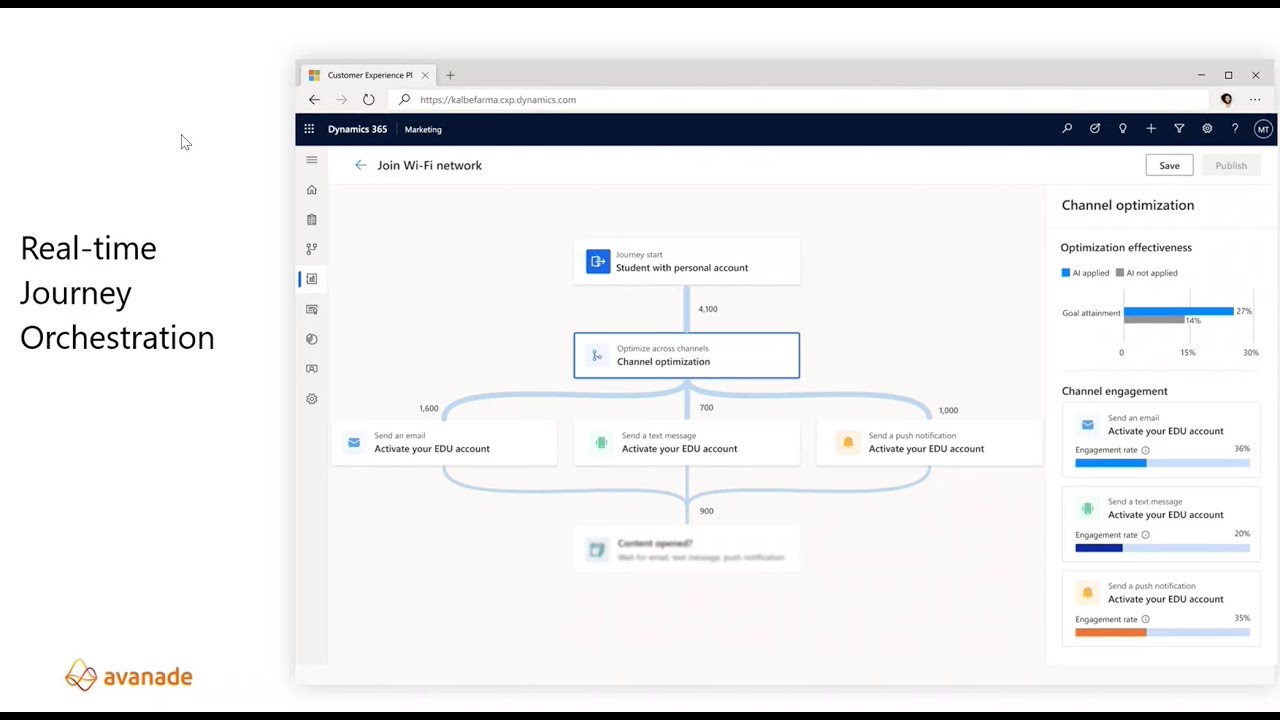Select the Send a text message tile
The image size is (1280, 720).
coord(687,442)
